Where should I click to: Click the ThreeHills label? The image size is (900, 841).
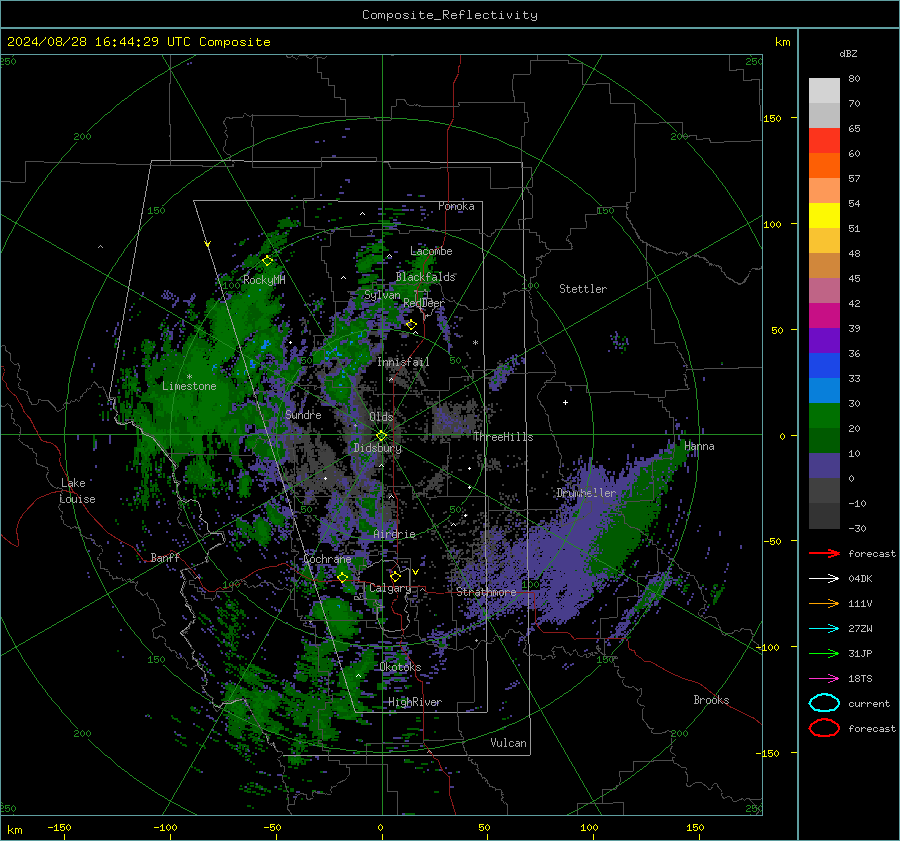[503, 437]
